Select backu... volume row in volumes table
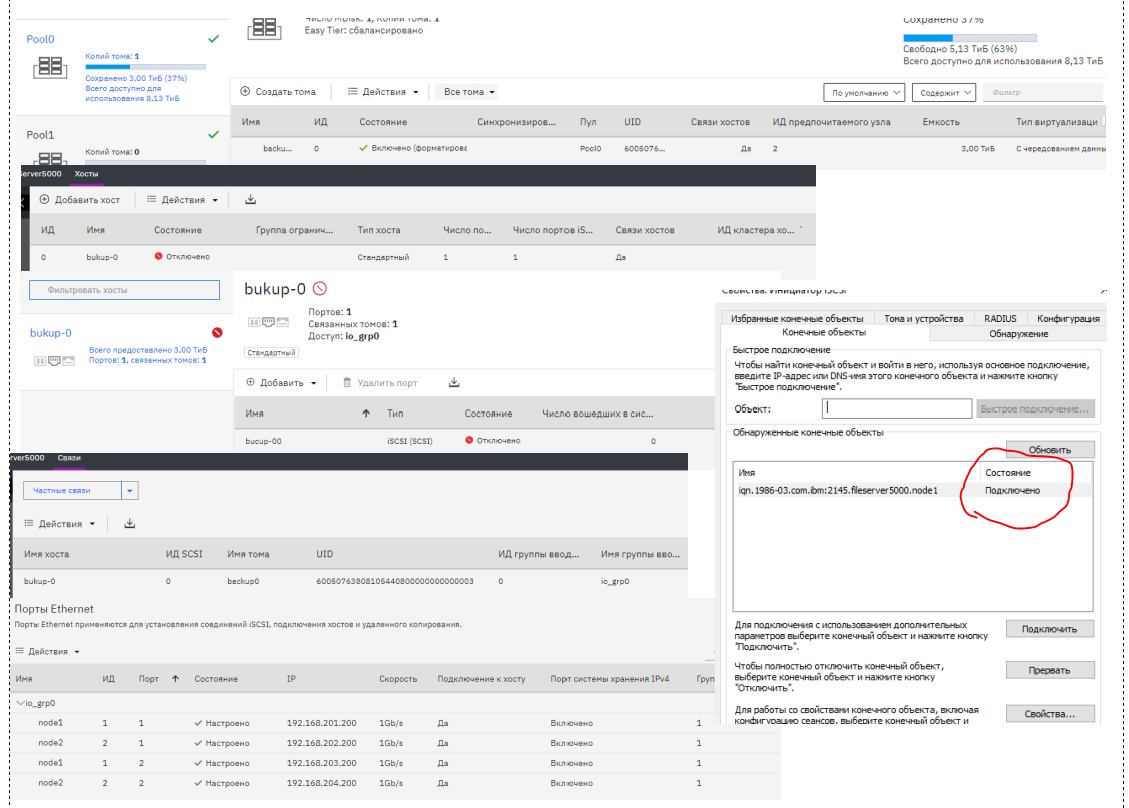The image size is (1129, 808). click(x=668, y=148)
